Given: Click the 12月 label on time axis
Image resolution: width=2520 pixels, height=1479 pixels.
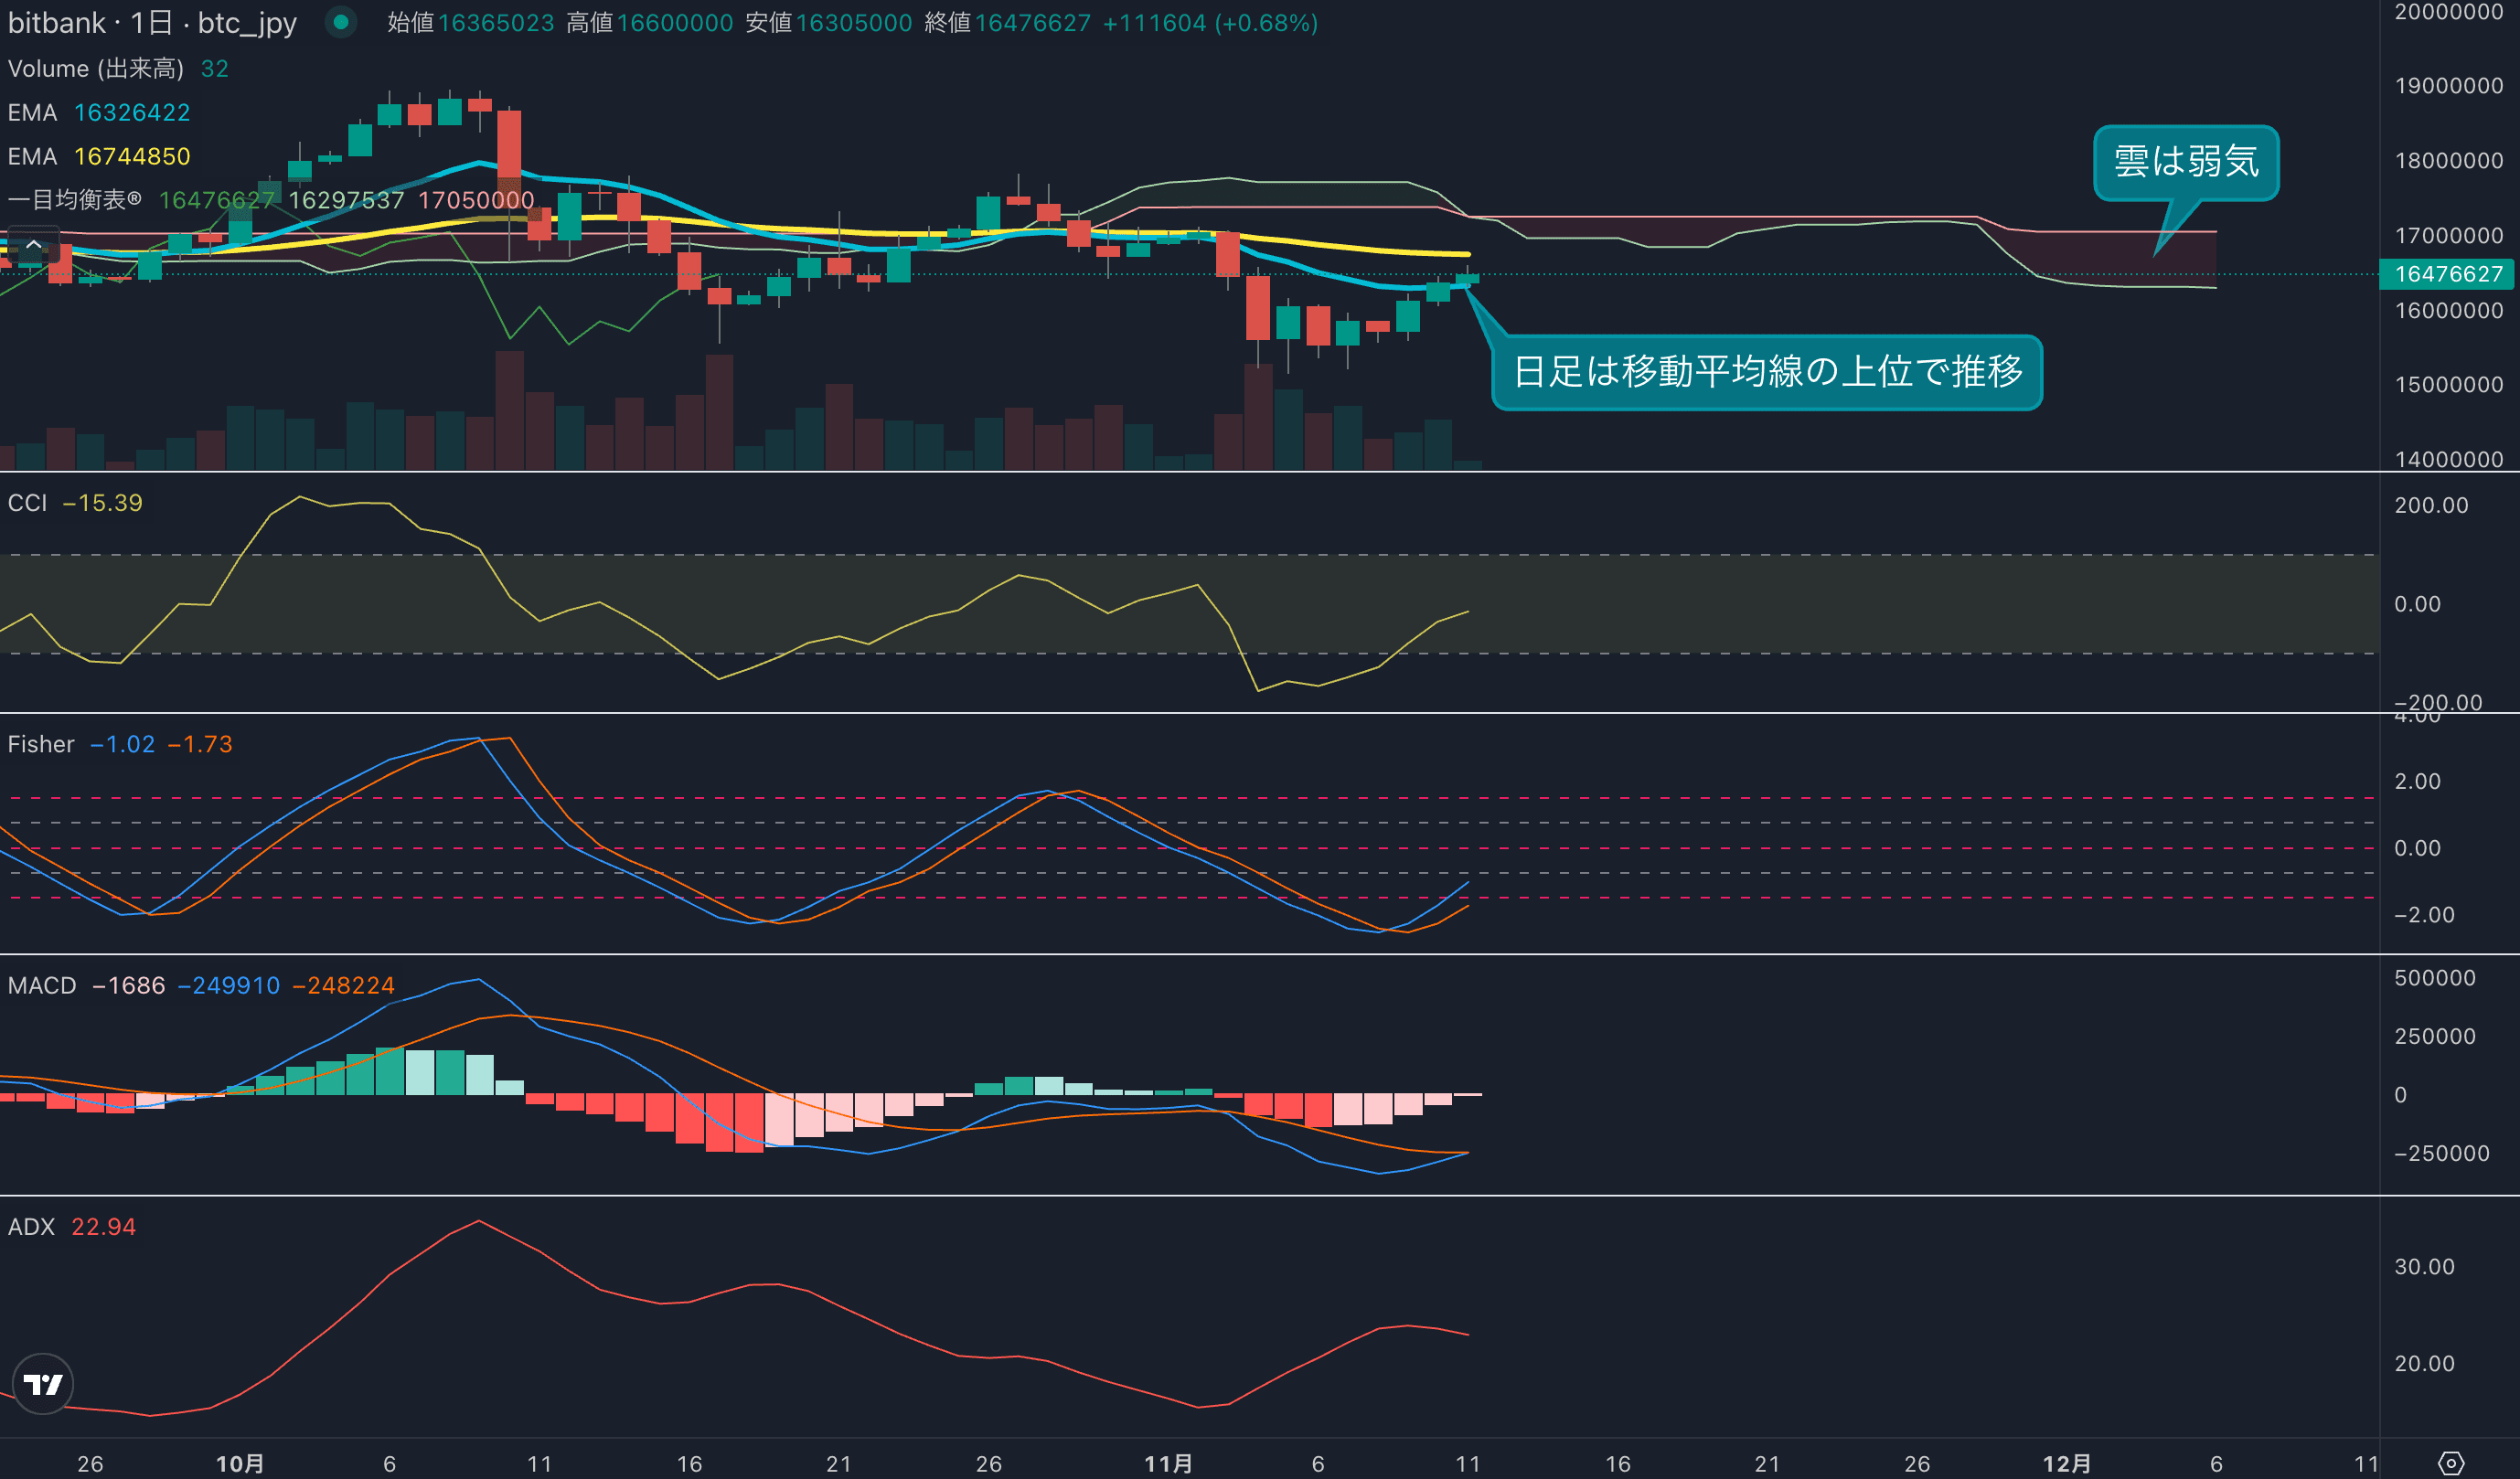Looking at the screenshot, I should (x=2066, y=1463).
